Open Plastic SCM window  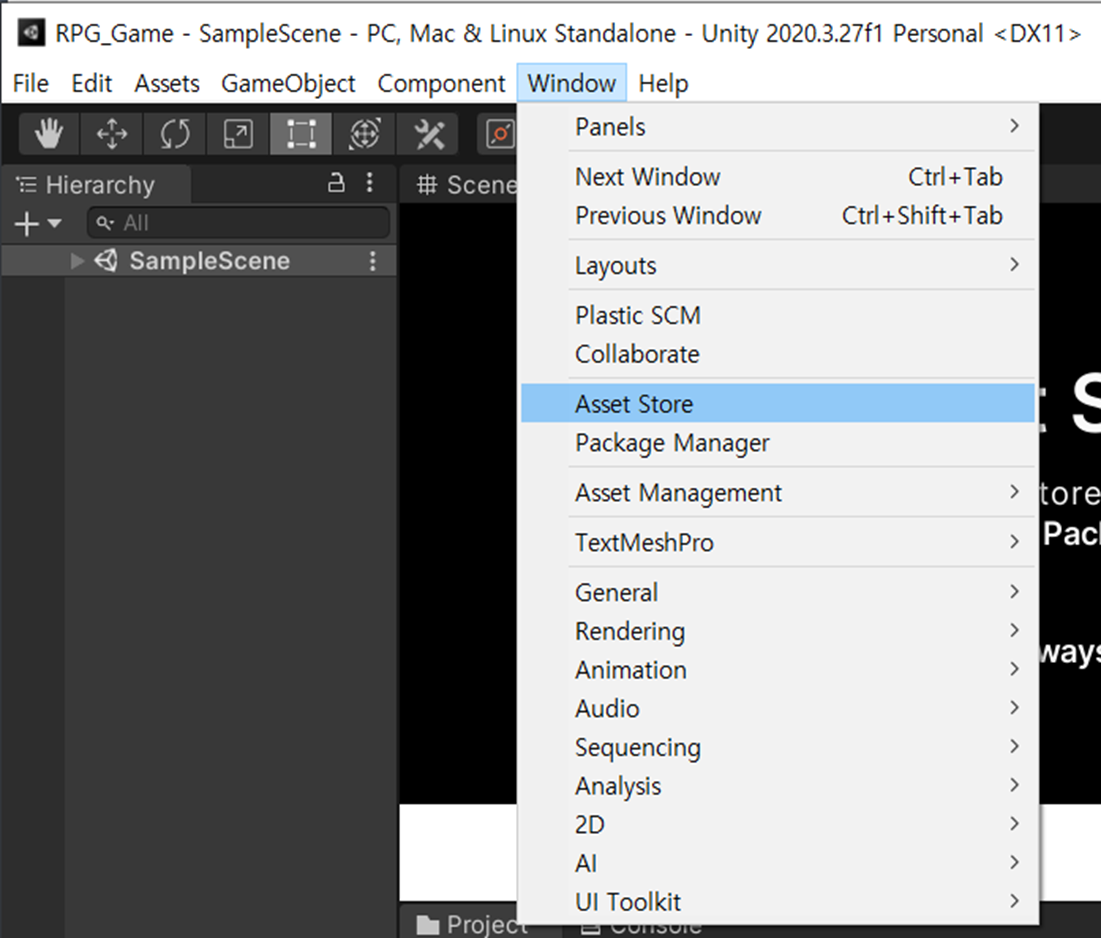coord(778,315)
